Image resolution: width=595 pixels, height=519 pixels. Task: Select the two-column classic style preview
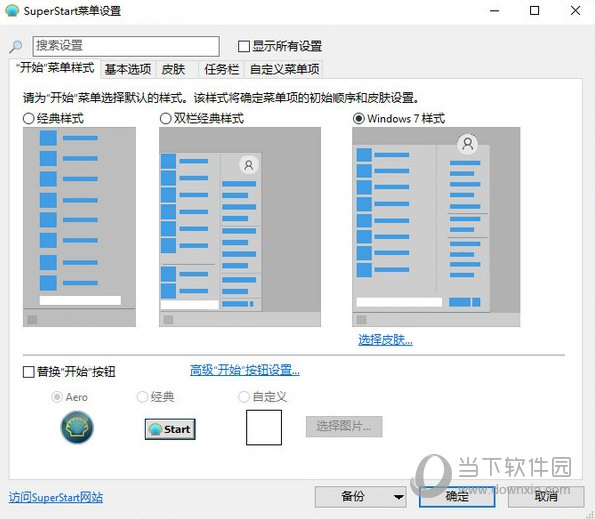(240, 227)
